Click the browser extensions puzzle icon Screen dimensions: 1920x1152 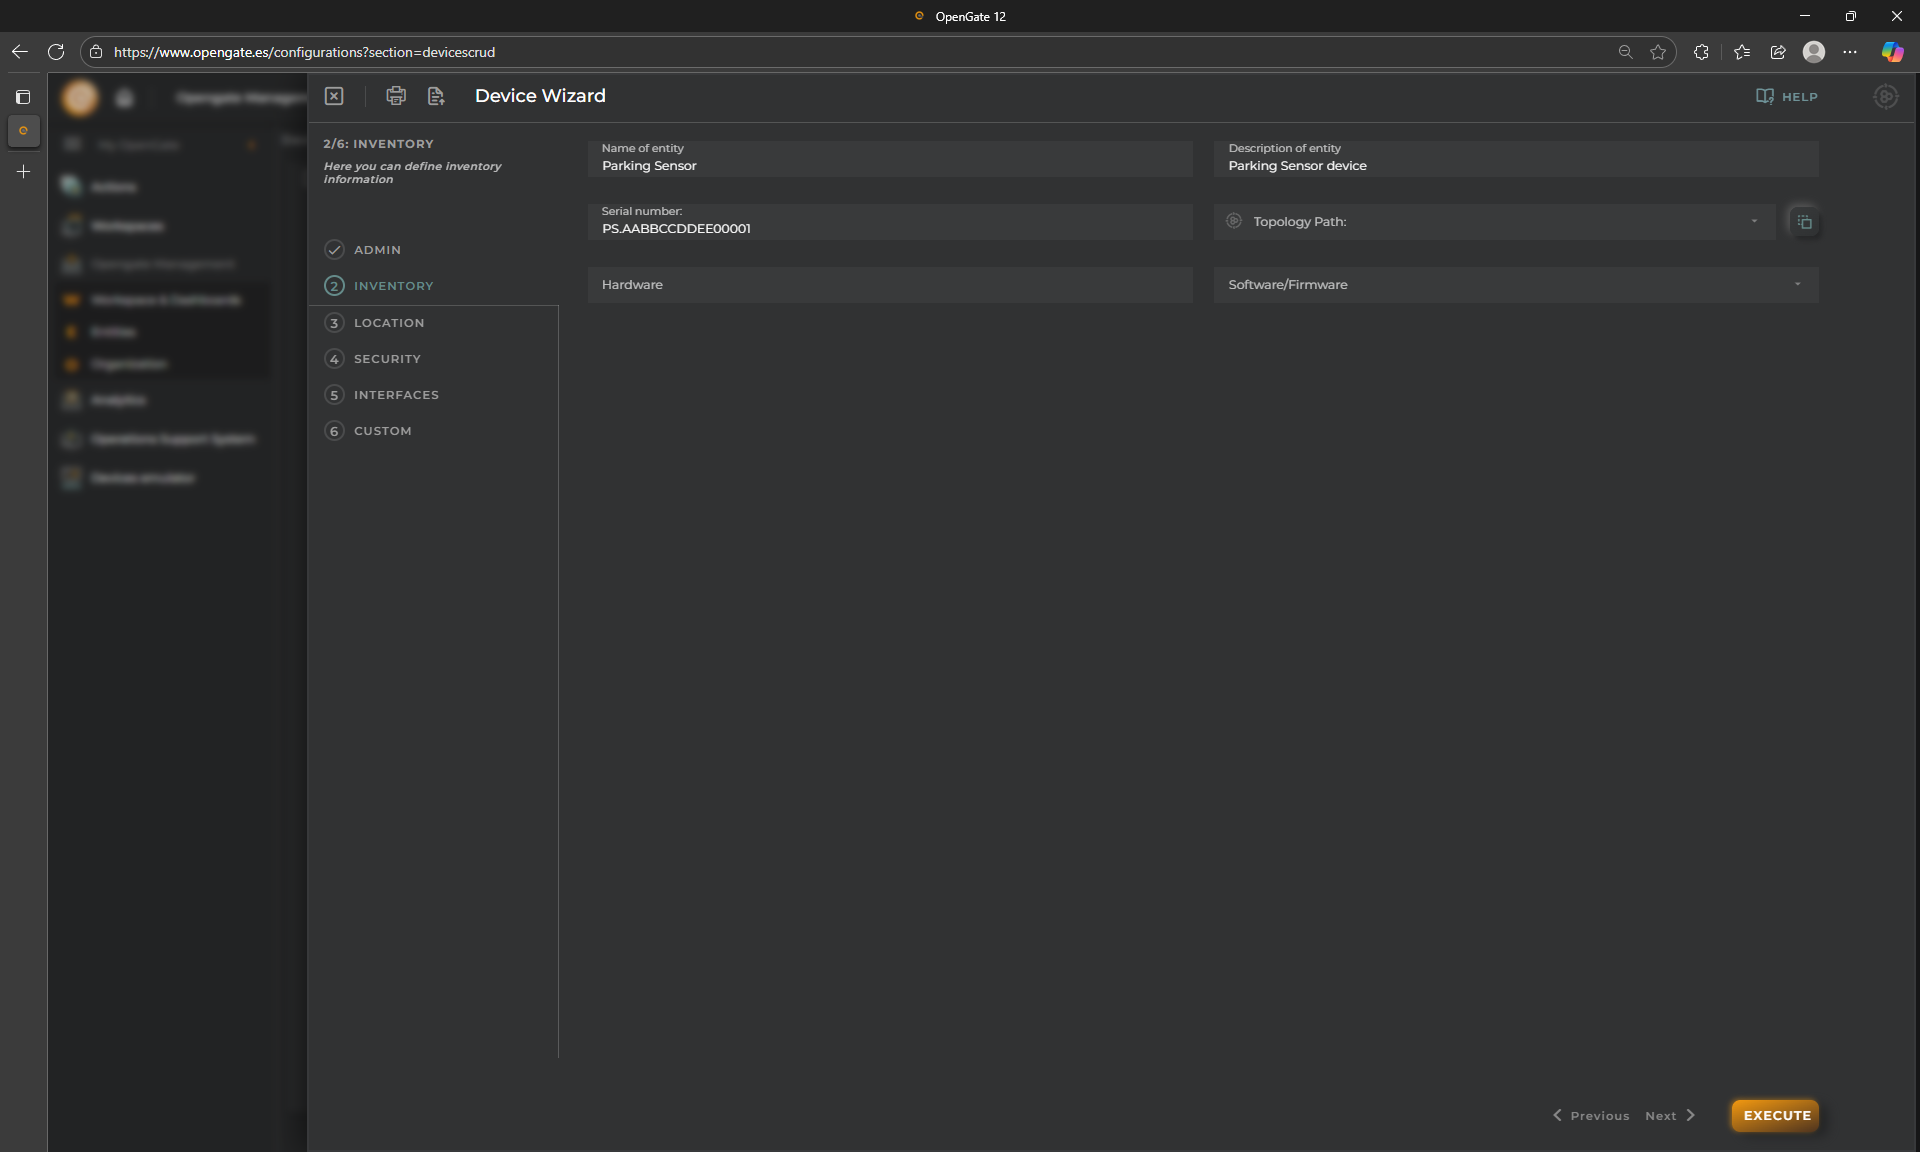(1701, 52)
